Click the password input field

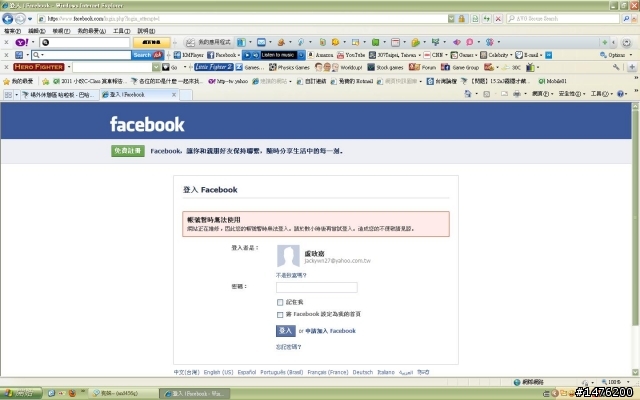[317, 287]
